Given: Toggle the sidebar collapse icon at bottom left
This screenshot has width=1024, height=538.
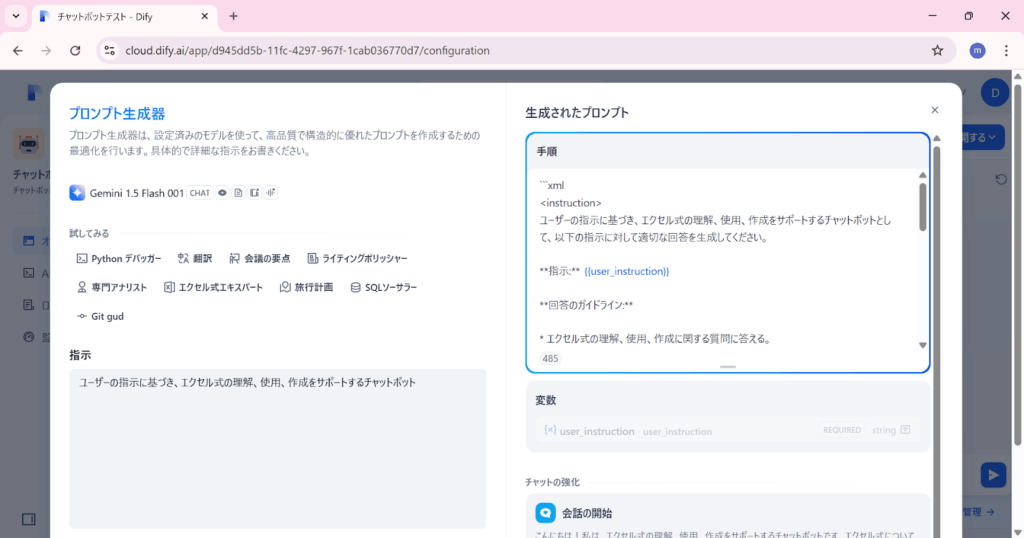Looking at the screenshot, I should tap(29, 519).
